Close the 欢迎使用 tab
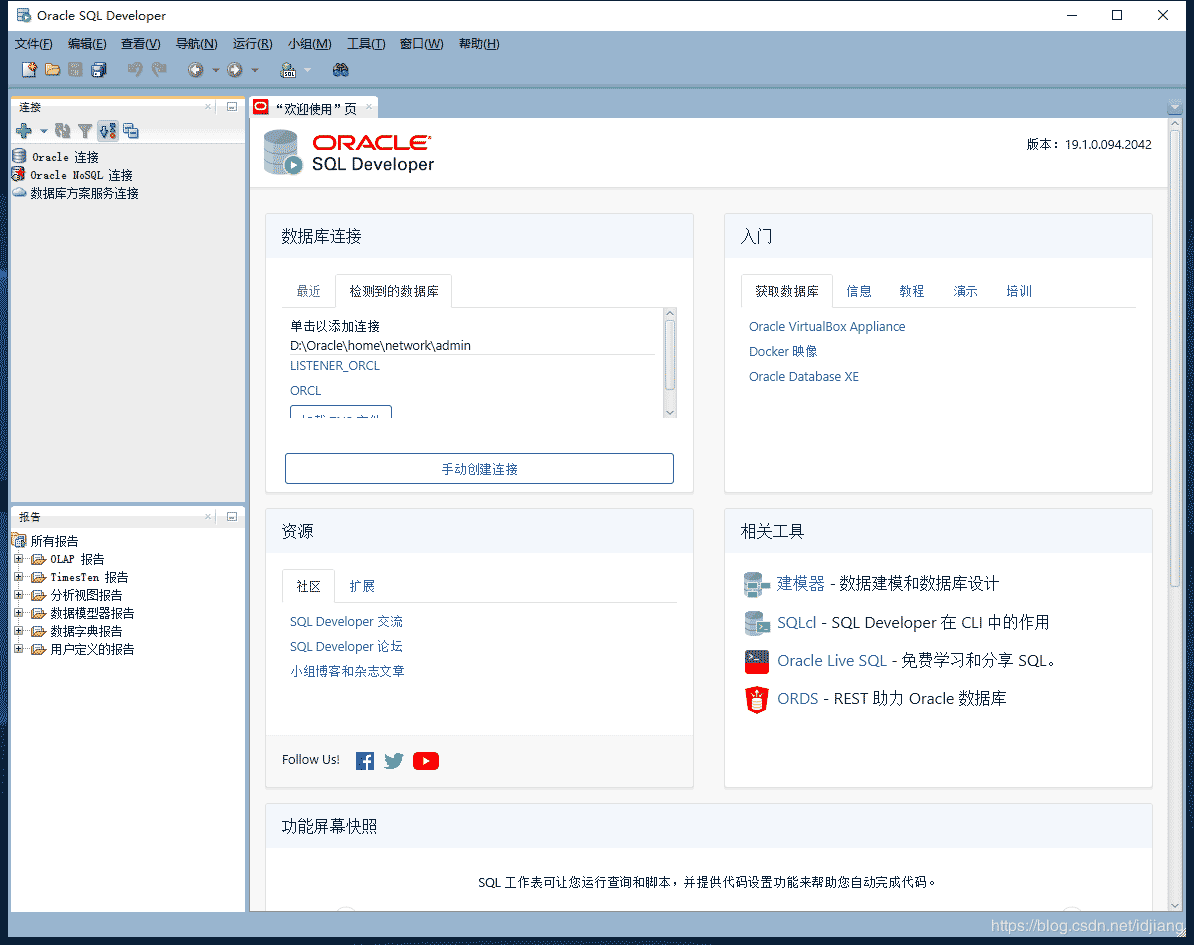The image size is (1194, 945). pos(369,107)
